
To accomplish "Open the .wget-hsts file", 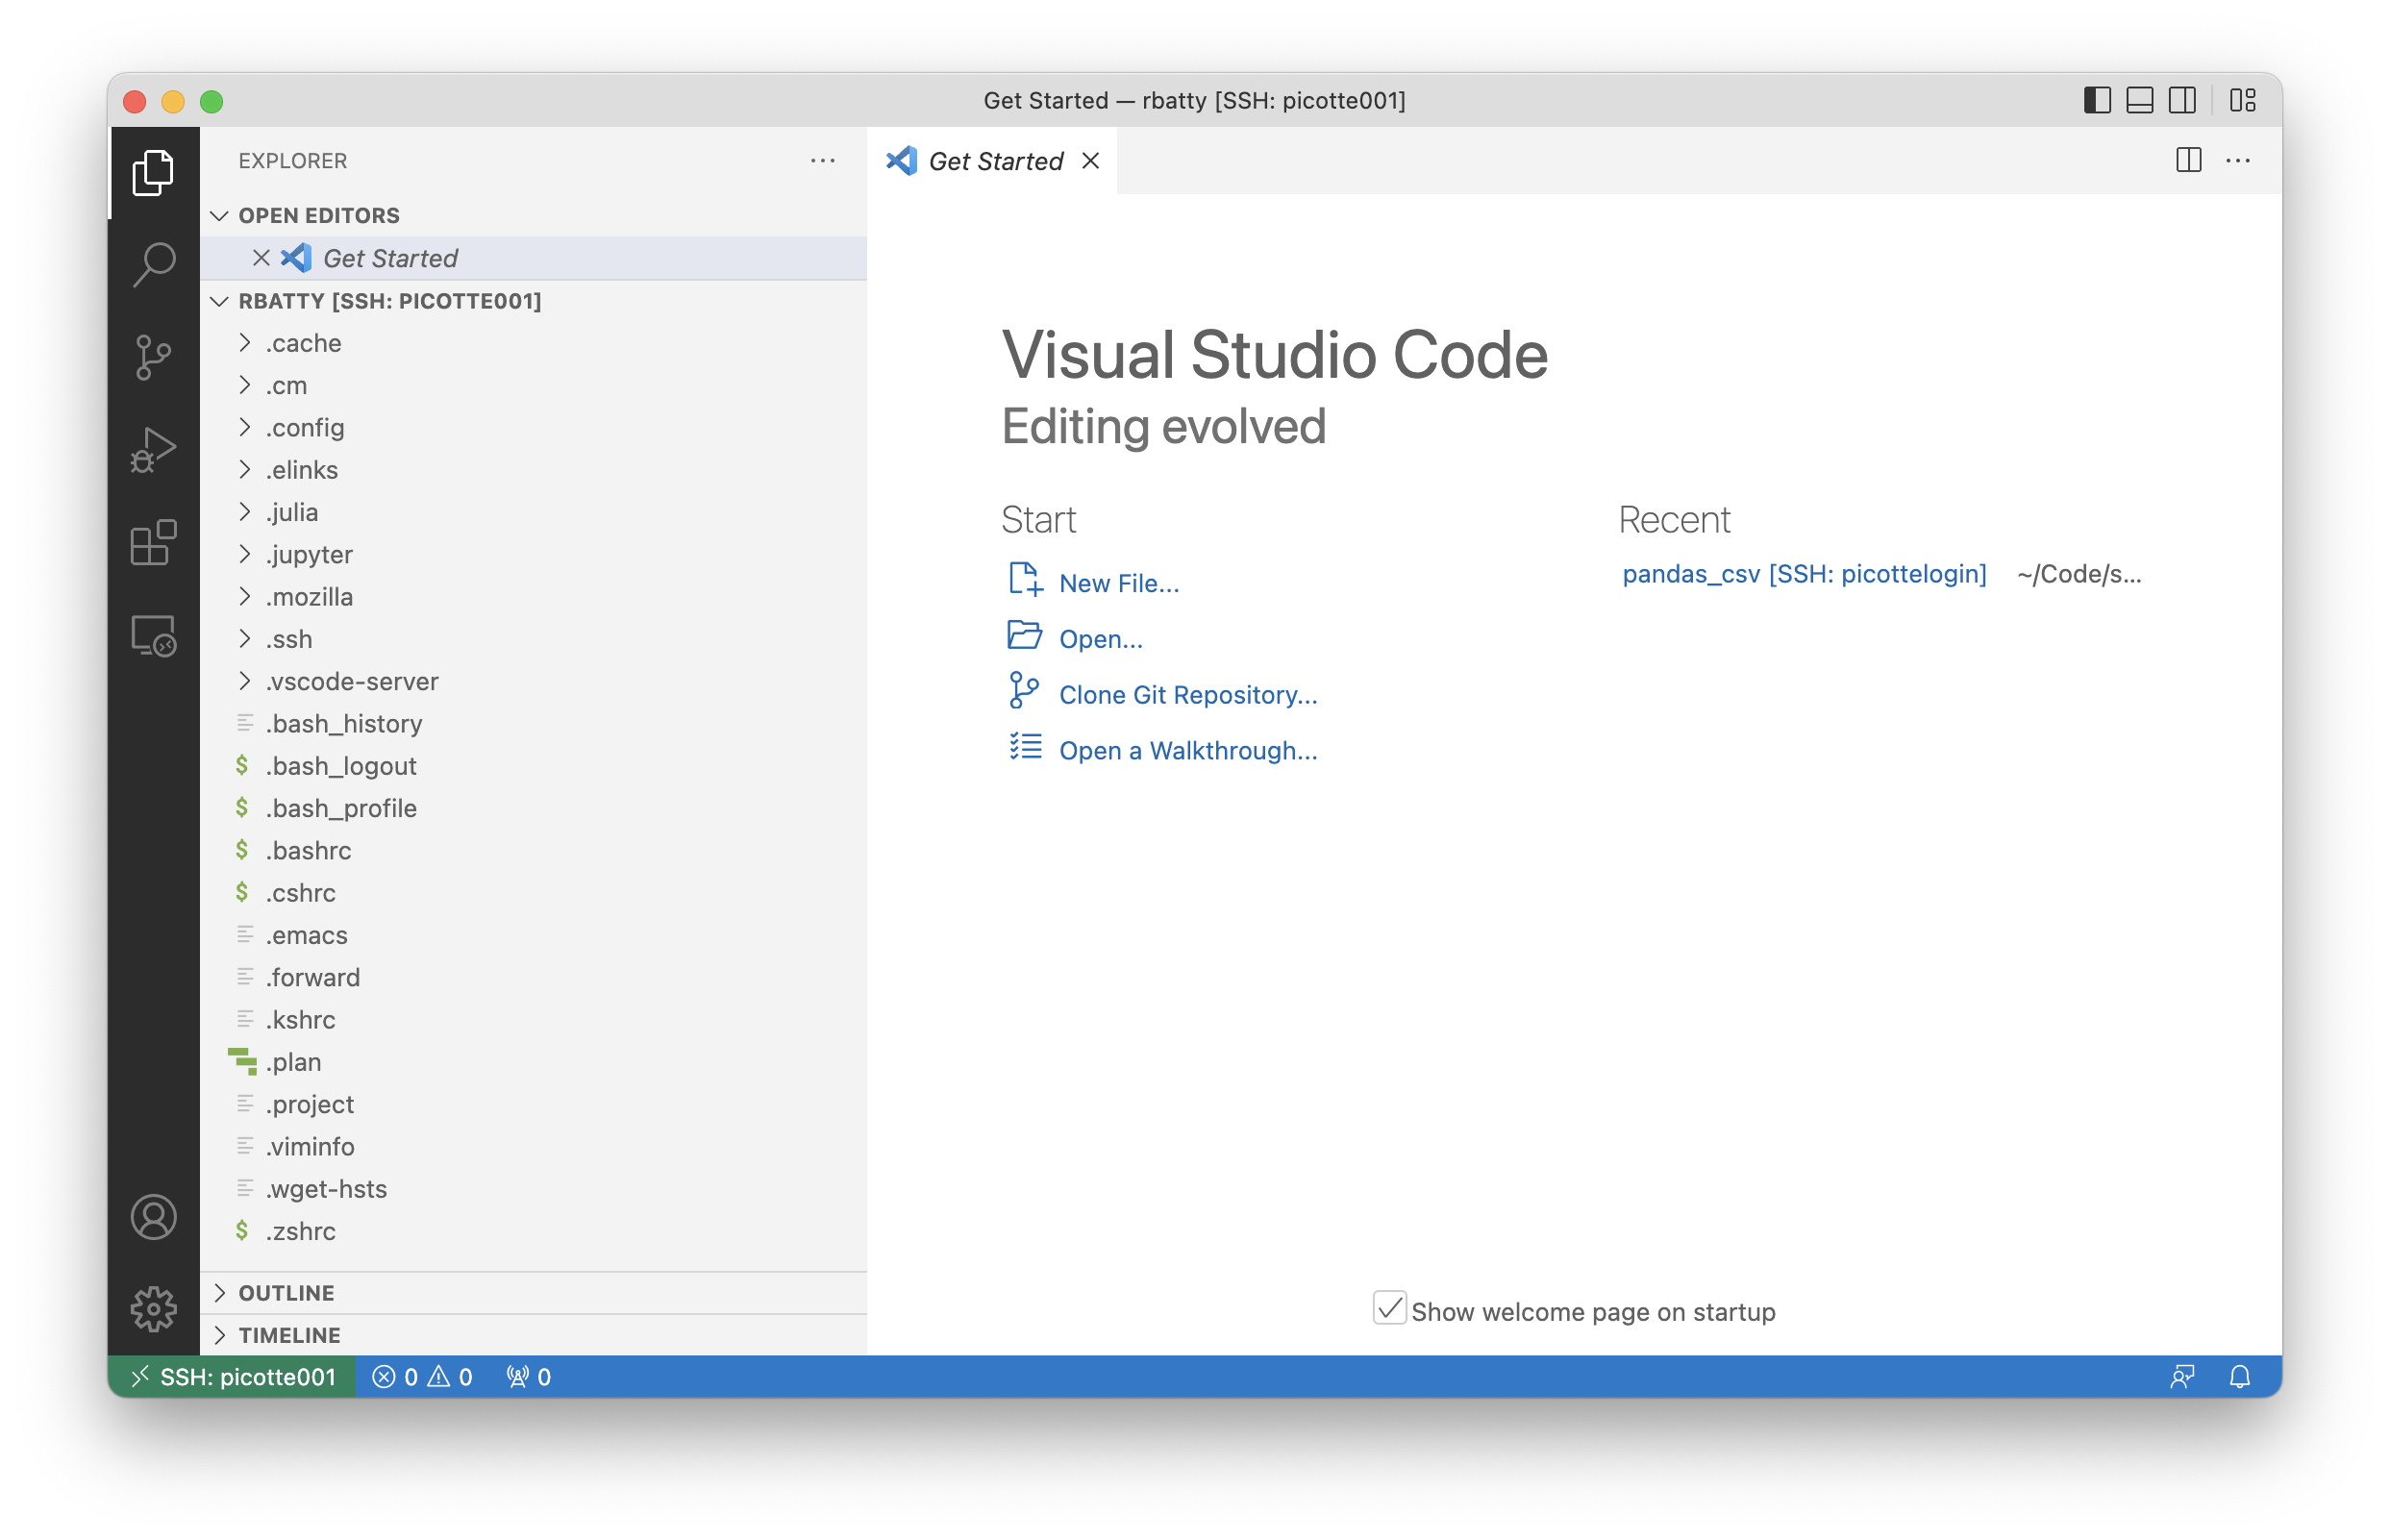I will tap(533, 1189).
